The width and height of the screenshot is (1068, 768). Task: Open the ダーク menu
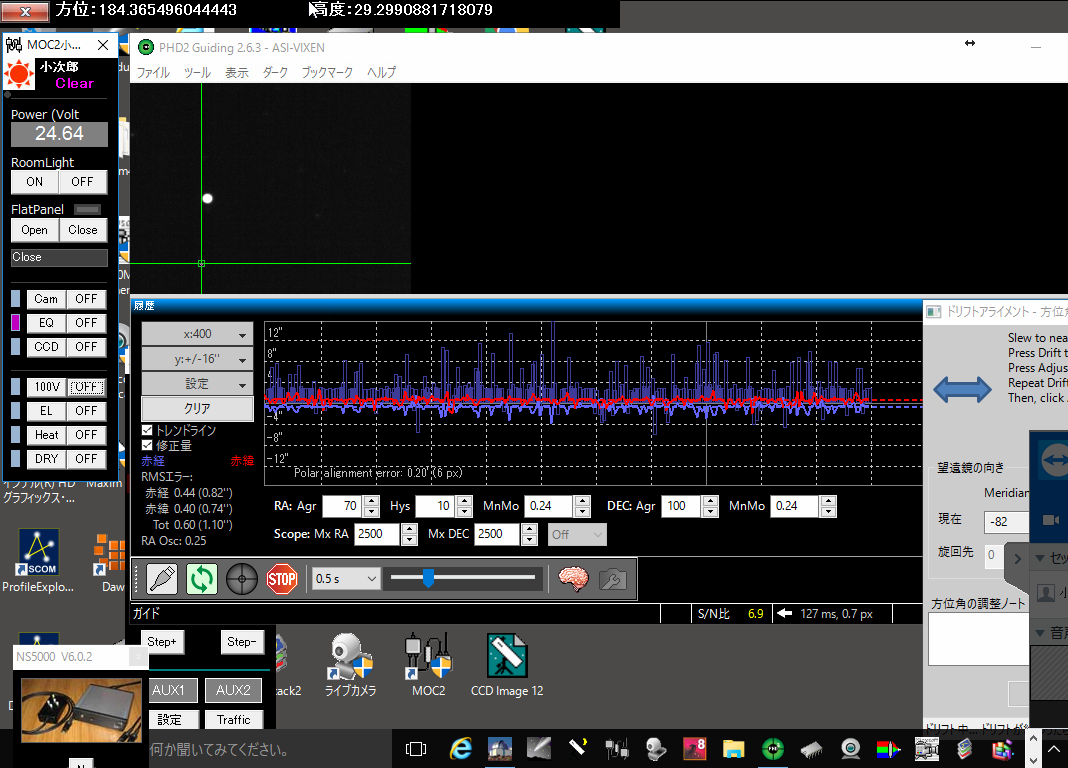point(275,72)
